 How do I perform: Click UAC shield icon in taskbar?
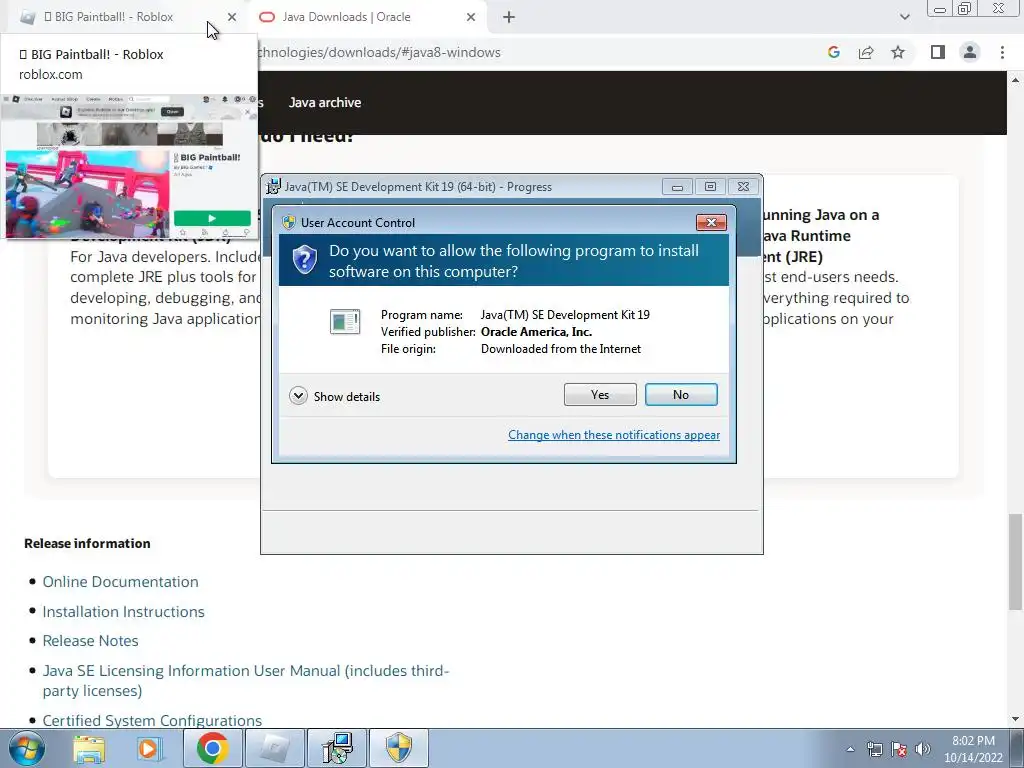click(x=399, y=749)
